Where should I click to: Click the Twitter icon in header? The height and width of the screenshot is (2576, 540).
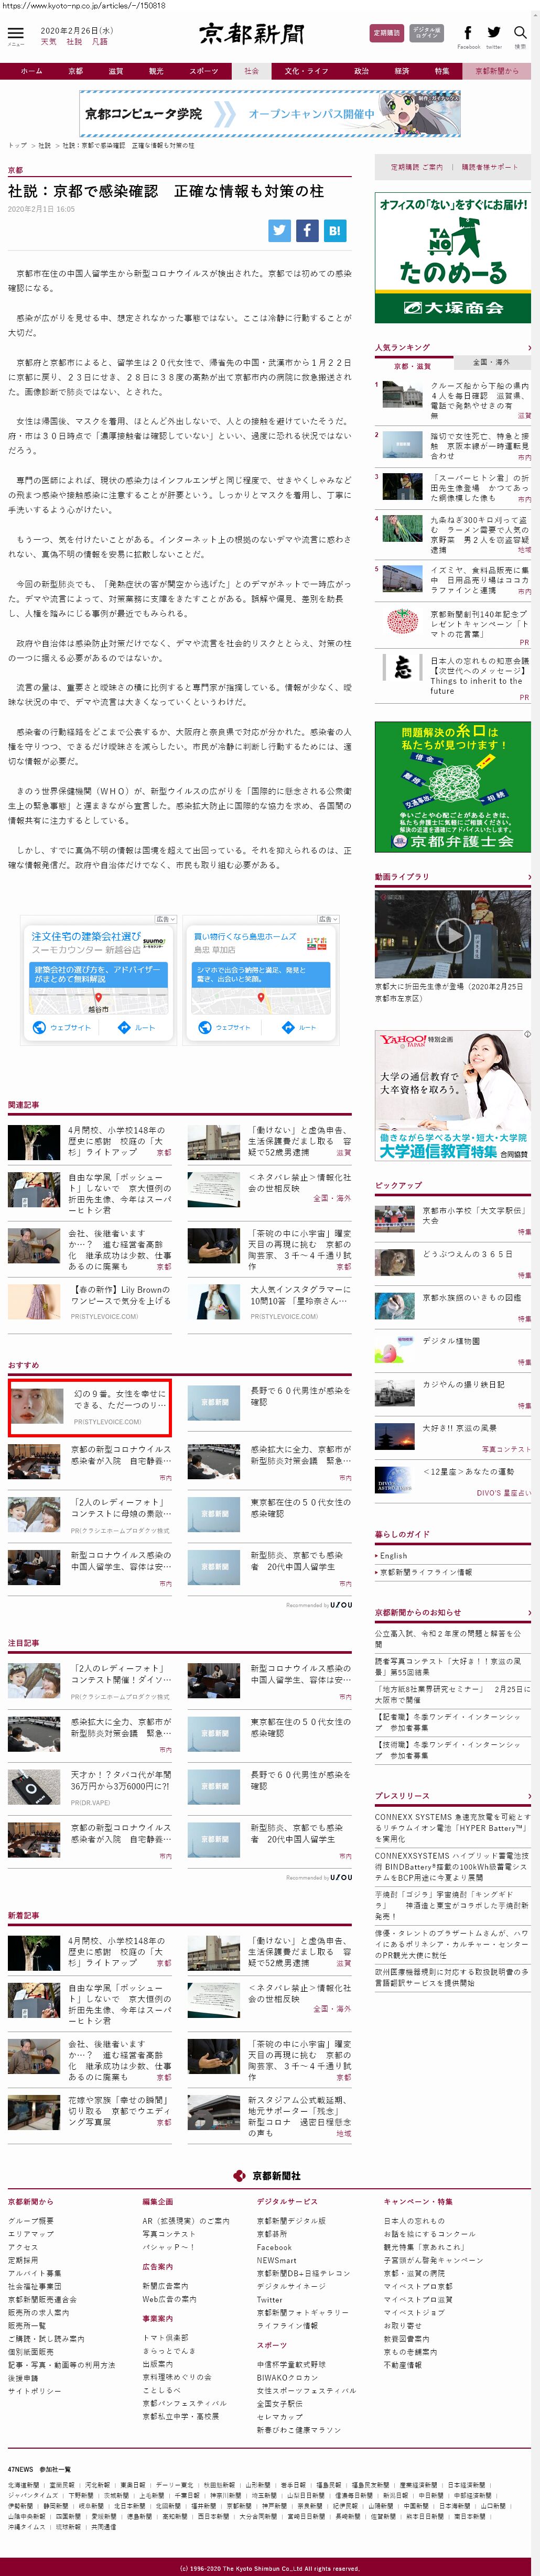coord(494,33)
